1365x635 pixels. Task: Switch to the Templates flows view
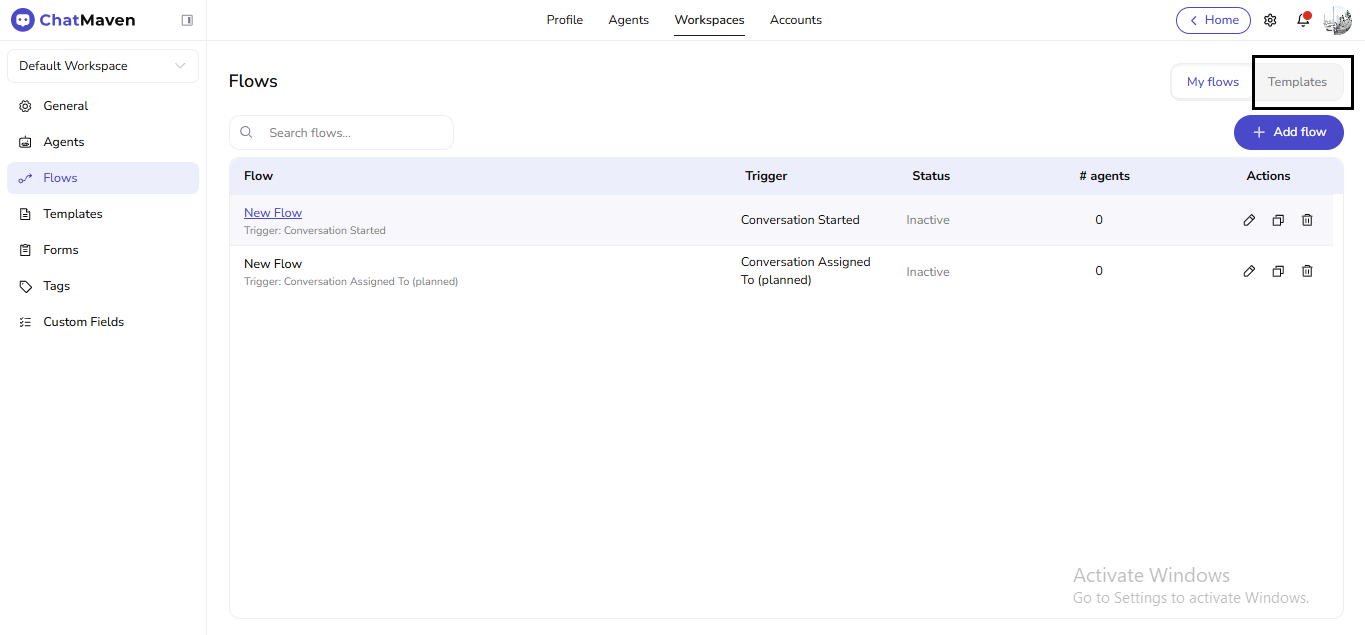click(1298, 82)
